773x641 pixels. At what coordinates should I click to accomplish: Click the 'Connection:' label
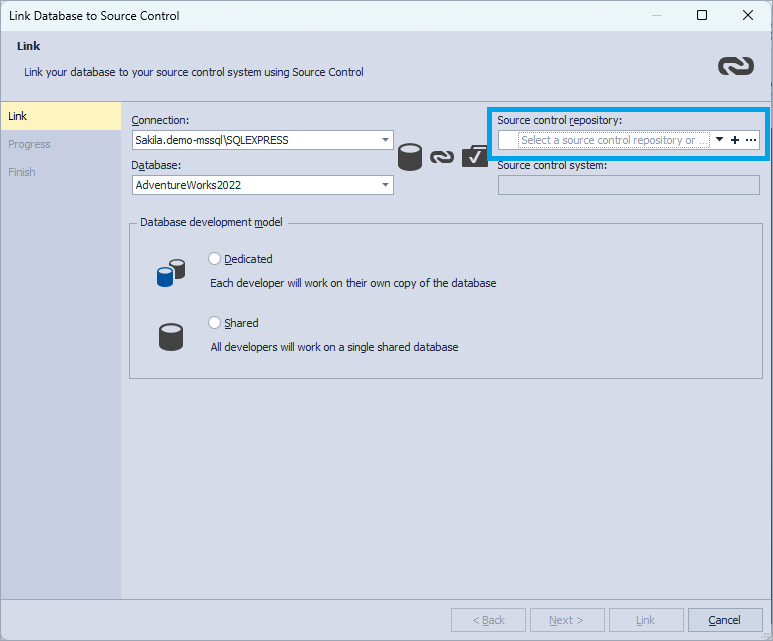click(x=160, y=120)
